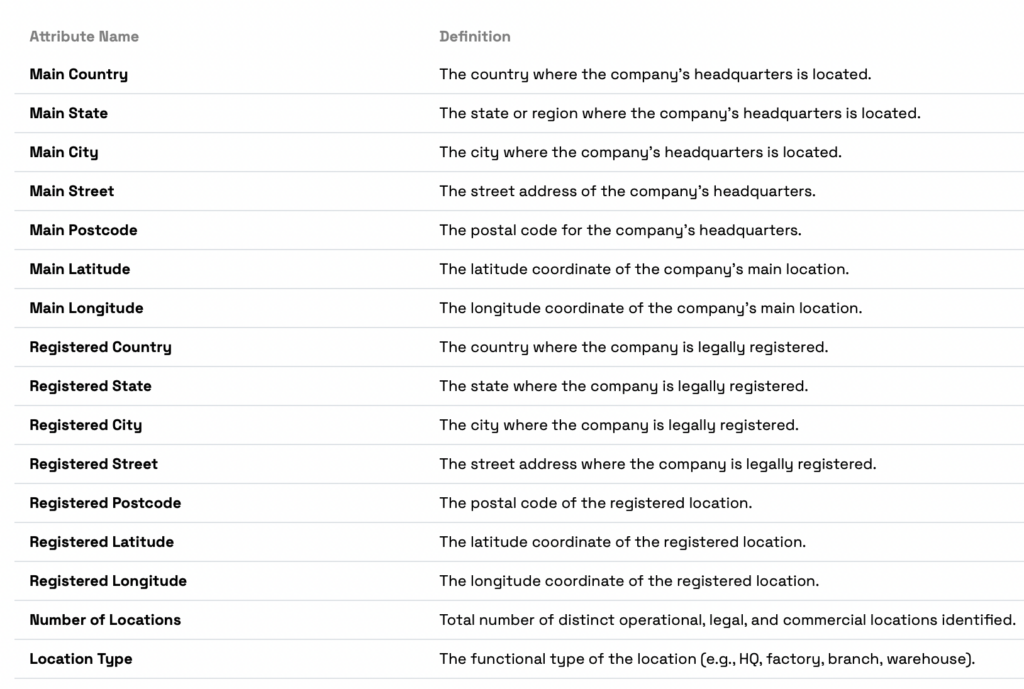Select the Main Street attribute name

tap(72, 191)
